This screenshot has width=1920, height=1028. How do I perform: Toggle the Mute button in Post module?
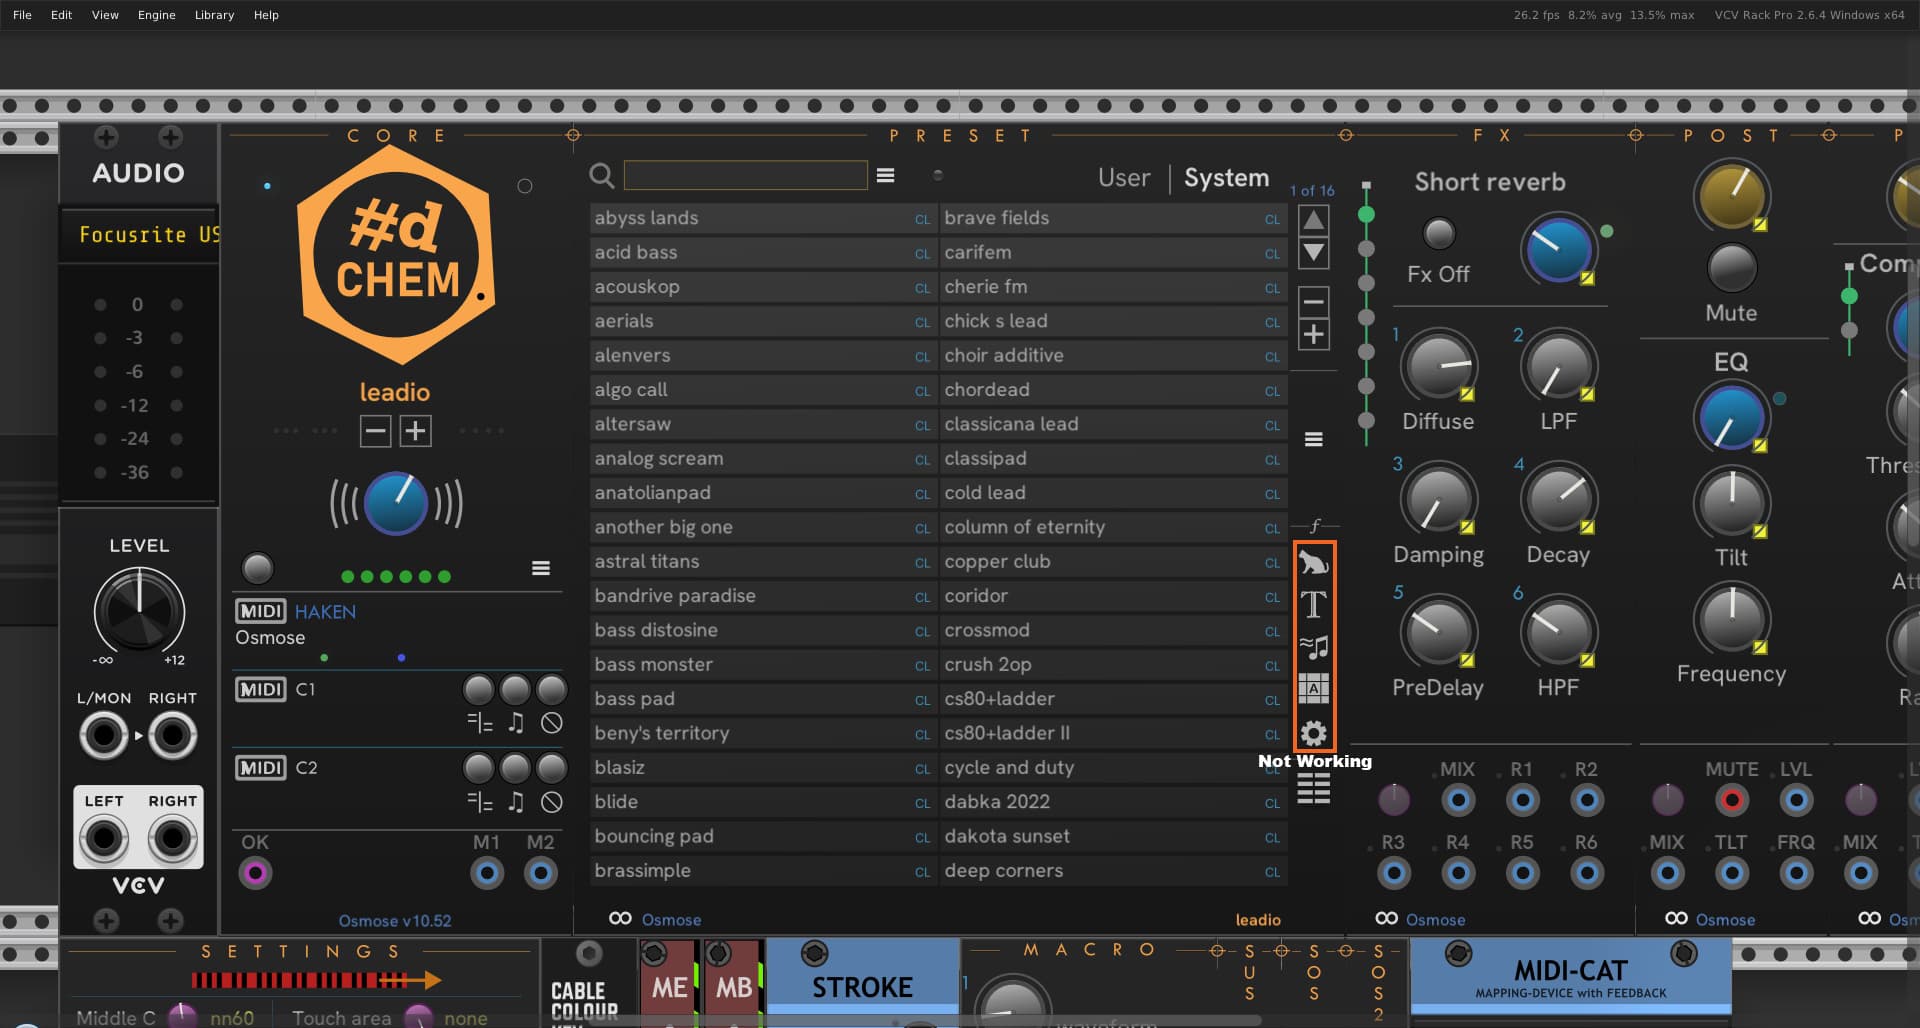[1730, 268]
